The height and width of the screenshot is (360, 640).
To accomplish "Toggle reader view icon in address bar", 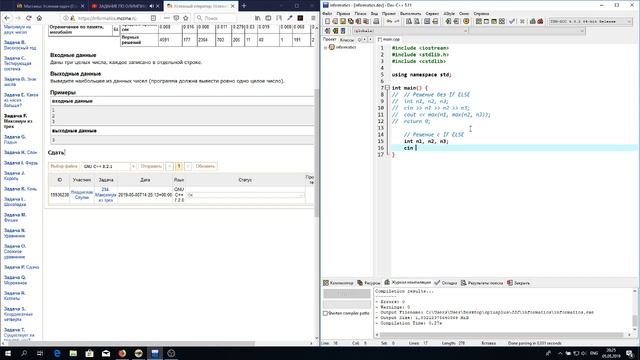I will point(153,18).
